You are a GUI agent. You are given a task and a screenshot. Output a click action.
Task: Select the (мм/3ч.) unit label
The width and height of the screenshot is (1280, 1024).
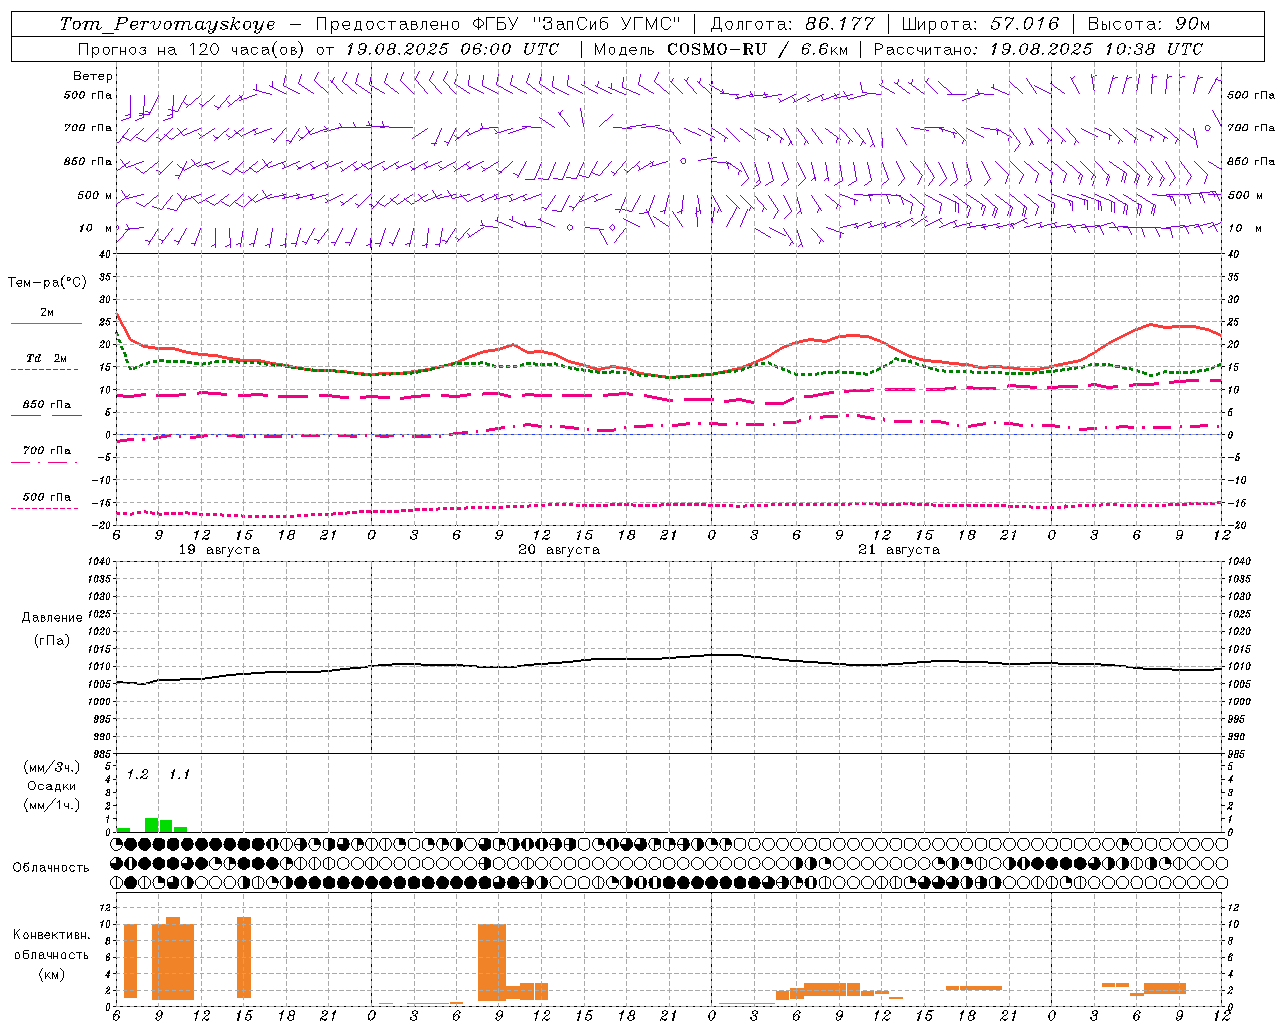[52, 767]
